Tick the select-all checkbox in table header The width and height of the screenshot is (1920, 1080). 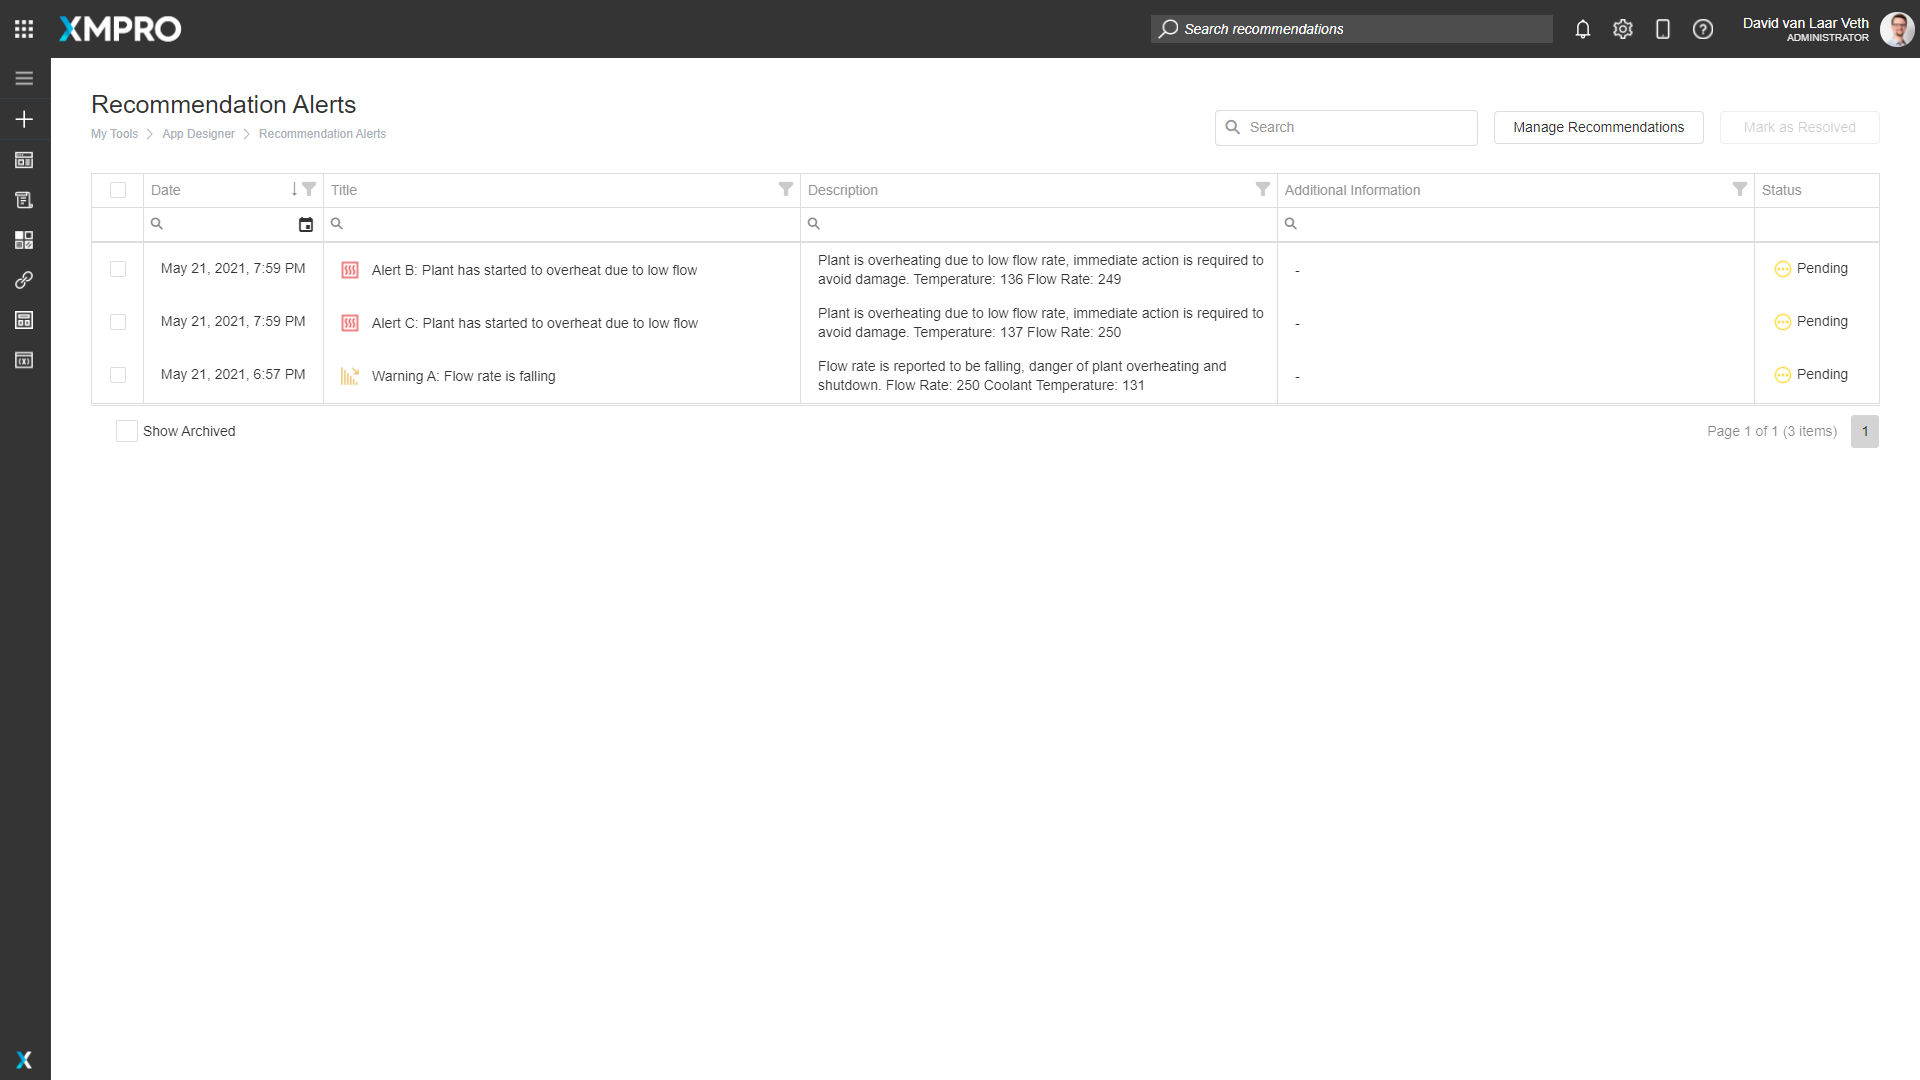point(118,190)
